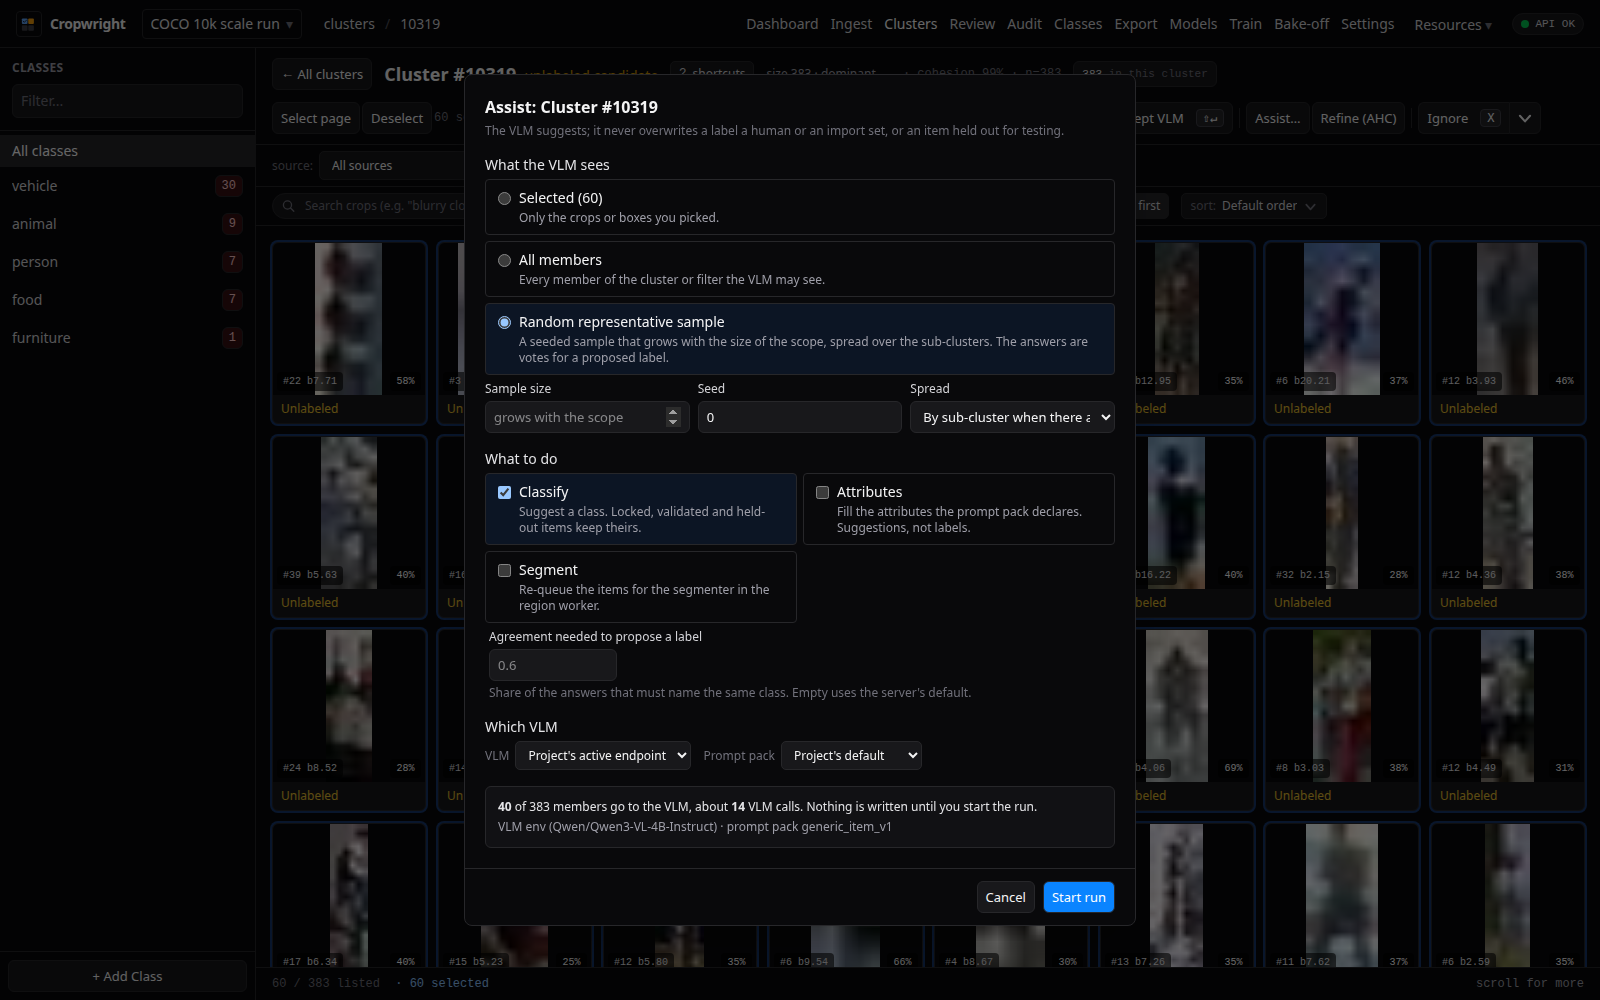Screen dimensions: 1600x1000
Task: Click the agreement threshold input field
Action: click(x=553, y=665)
